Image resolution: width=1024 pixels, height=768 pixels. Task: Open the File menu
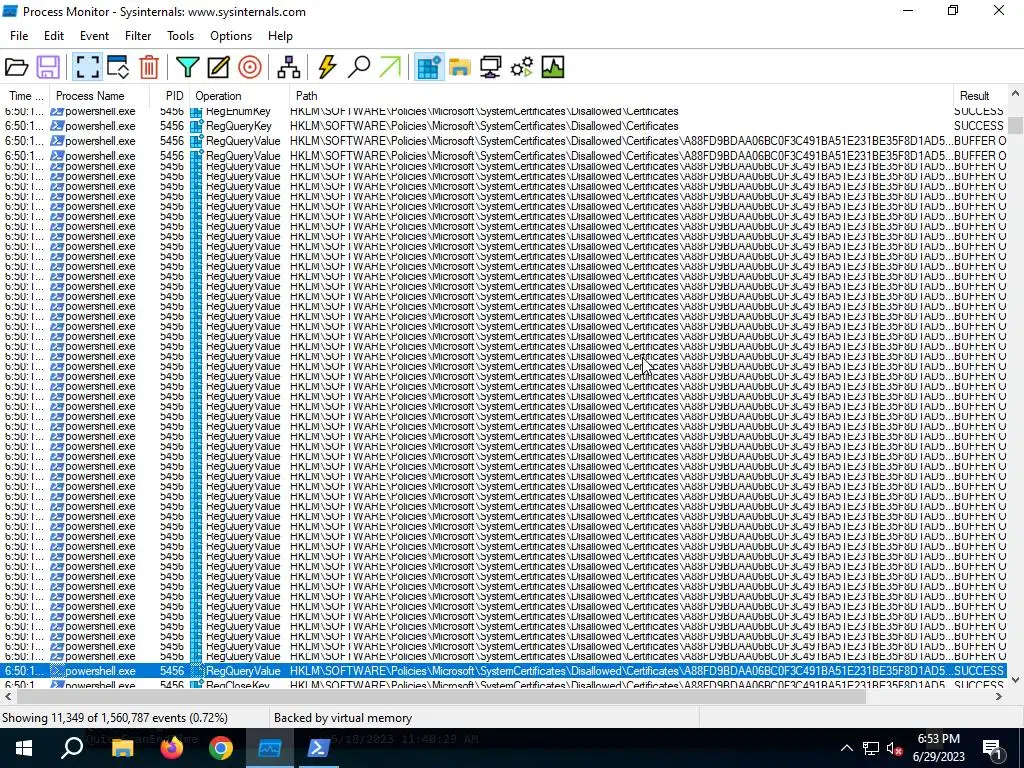tap(19, 36)
